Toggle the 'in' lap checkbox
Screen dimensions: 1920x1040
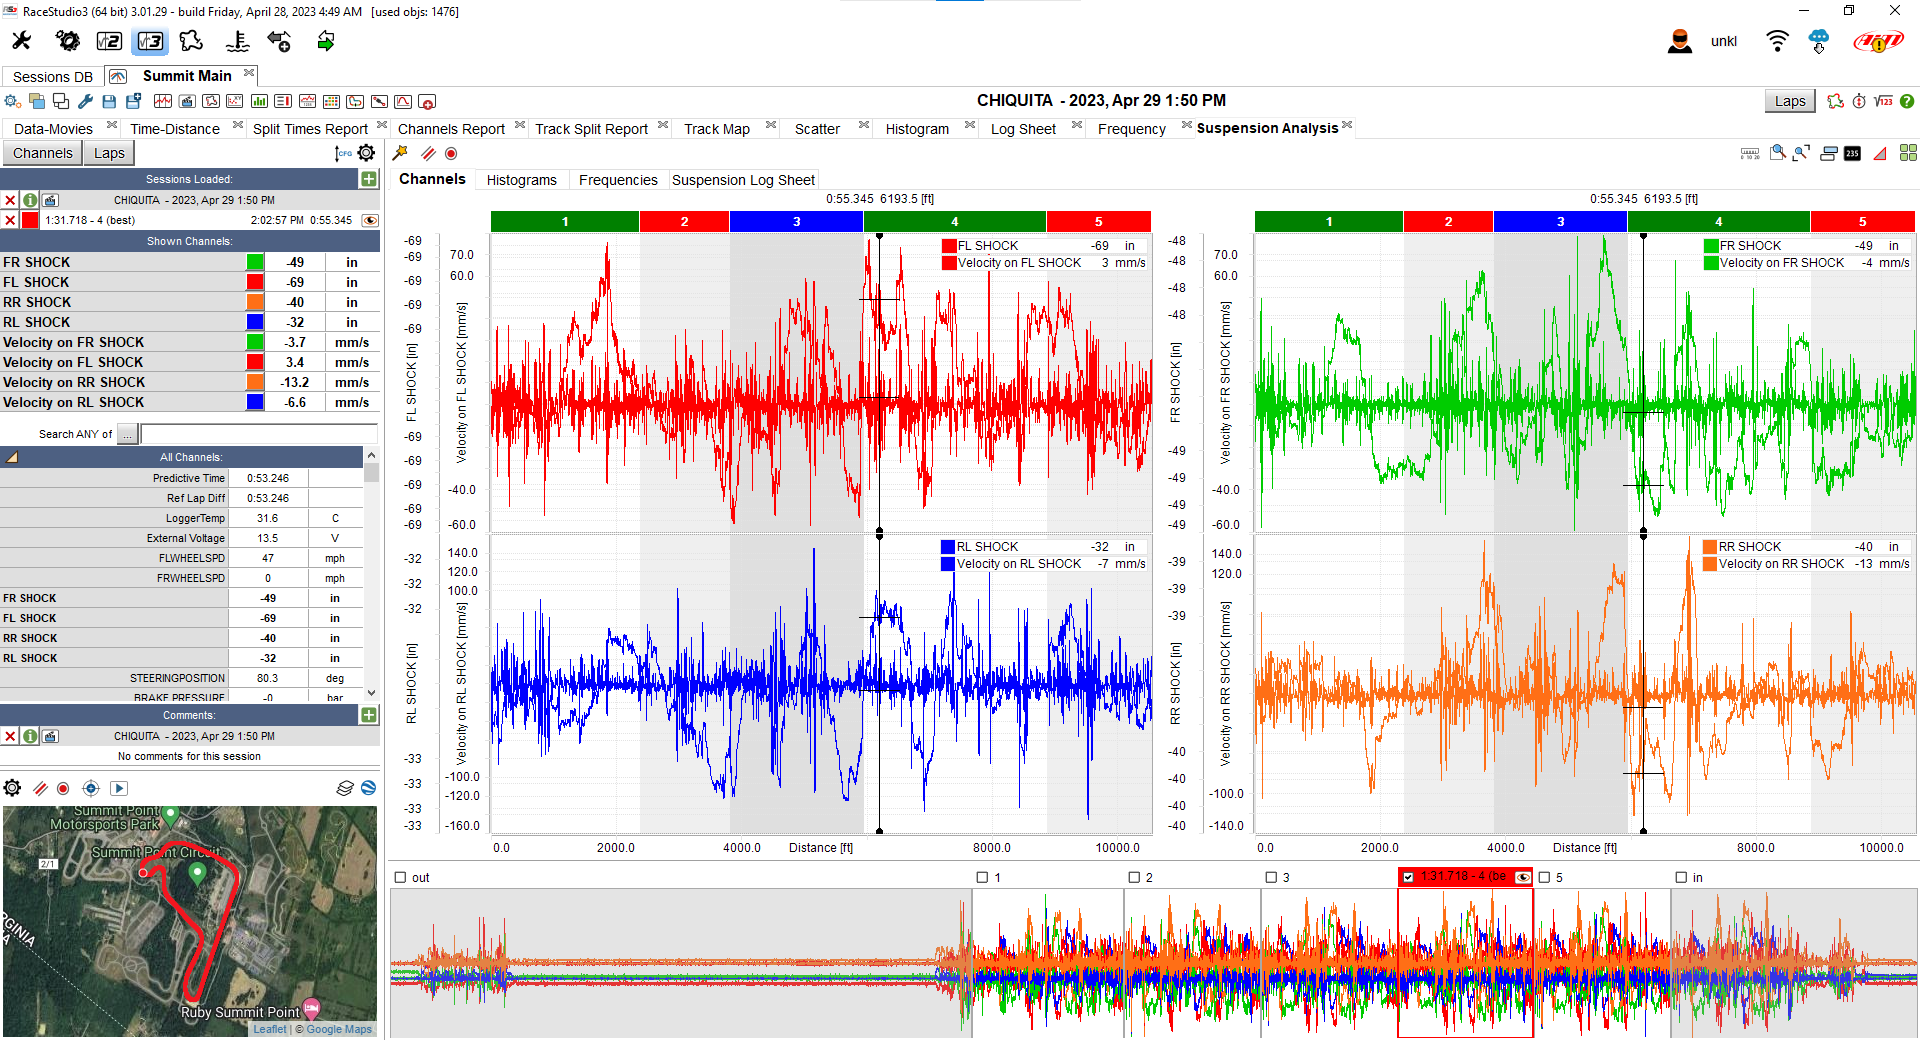pos(1681,877)
